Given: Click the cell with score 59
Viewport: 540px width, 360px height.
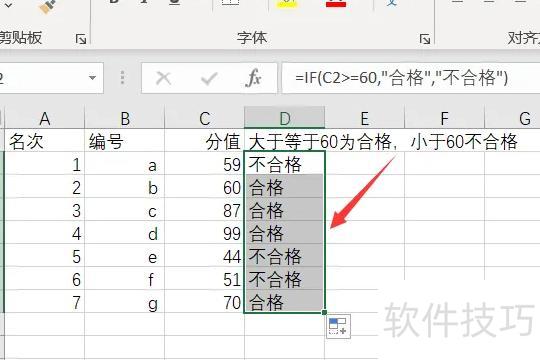Looking at the screenshot, I should [x=205, y=163].
